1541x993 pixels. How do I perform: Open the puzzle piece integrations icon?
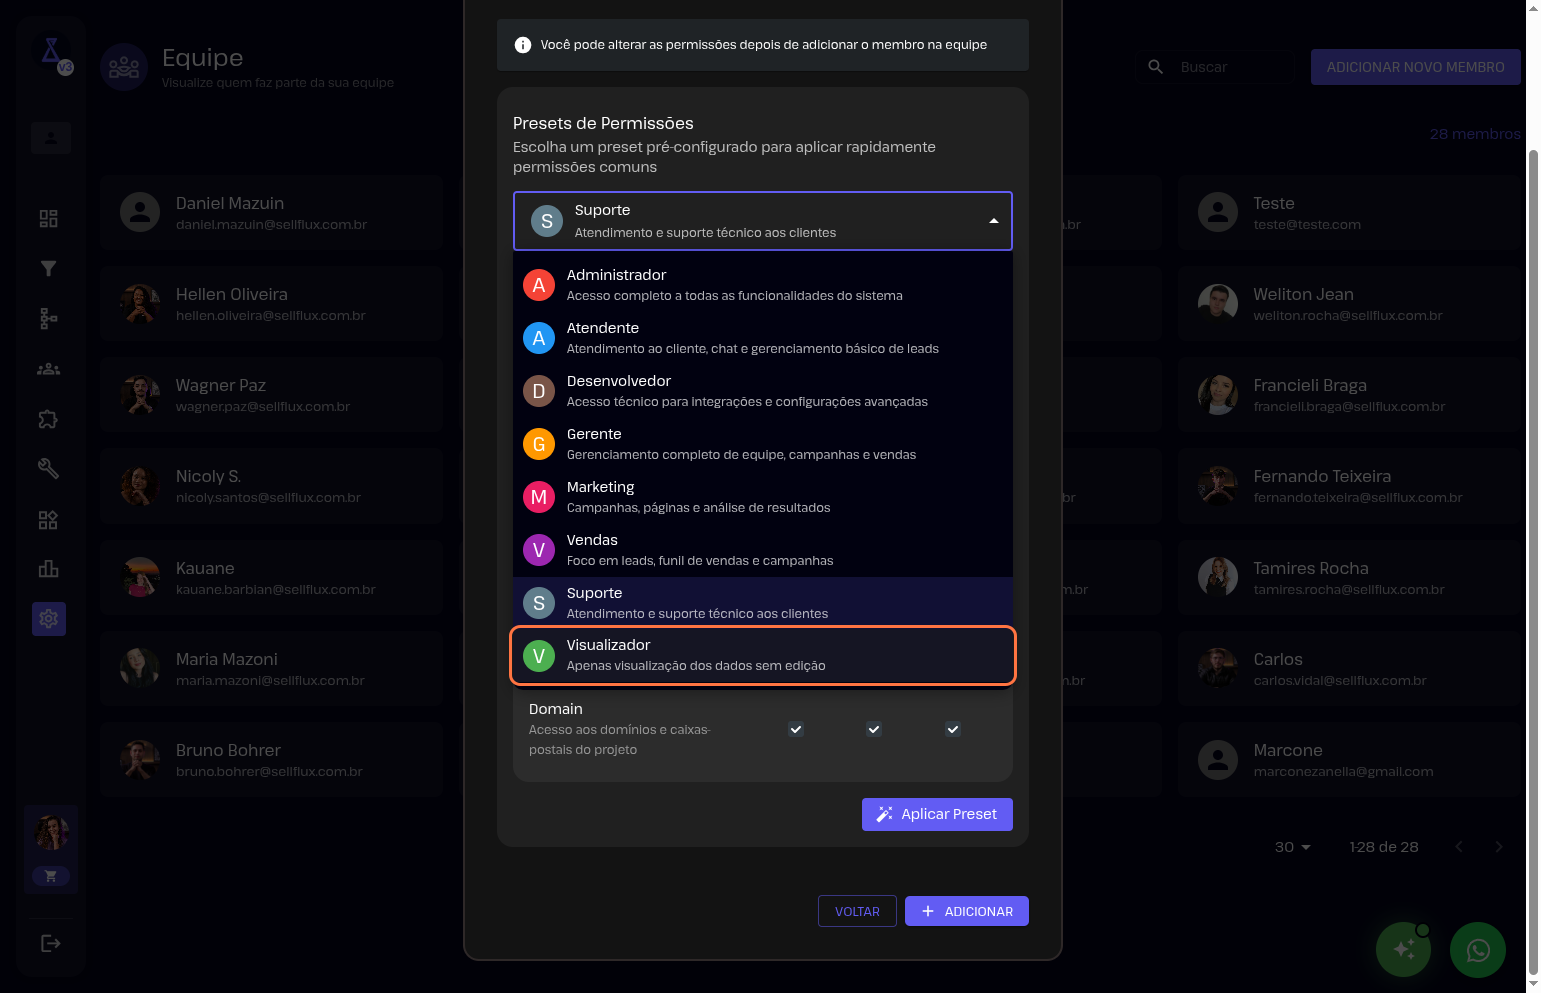click(48, 419)
